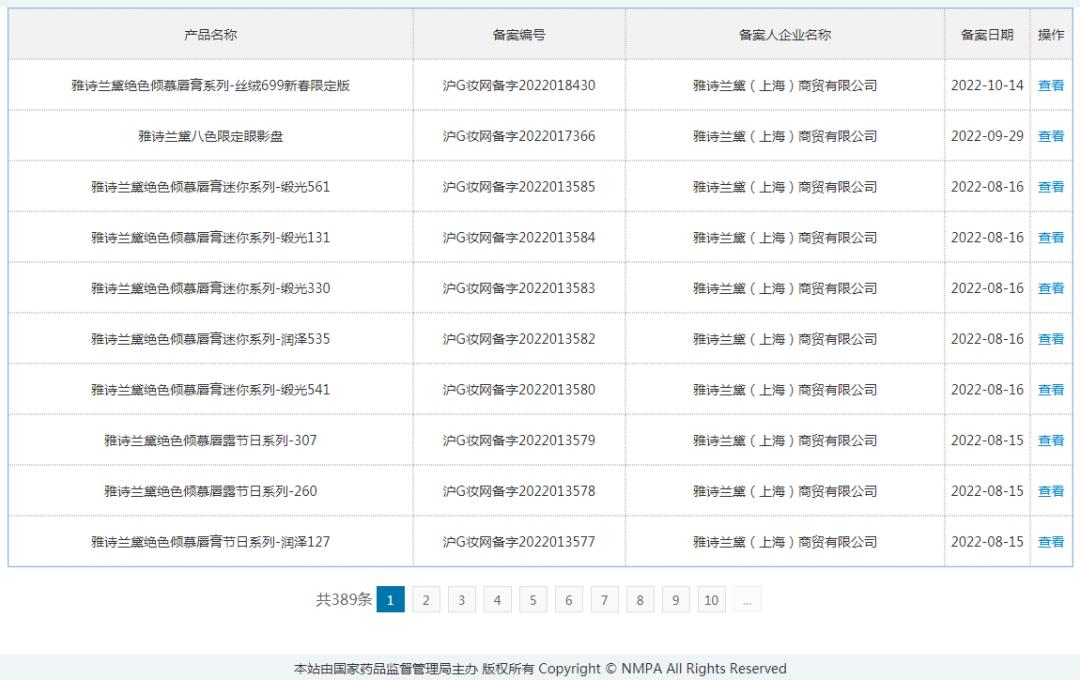Click the date 2022-09-29
The image size is (1080, 680).
[x=987, y=136]
